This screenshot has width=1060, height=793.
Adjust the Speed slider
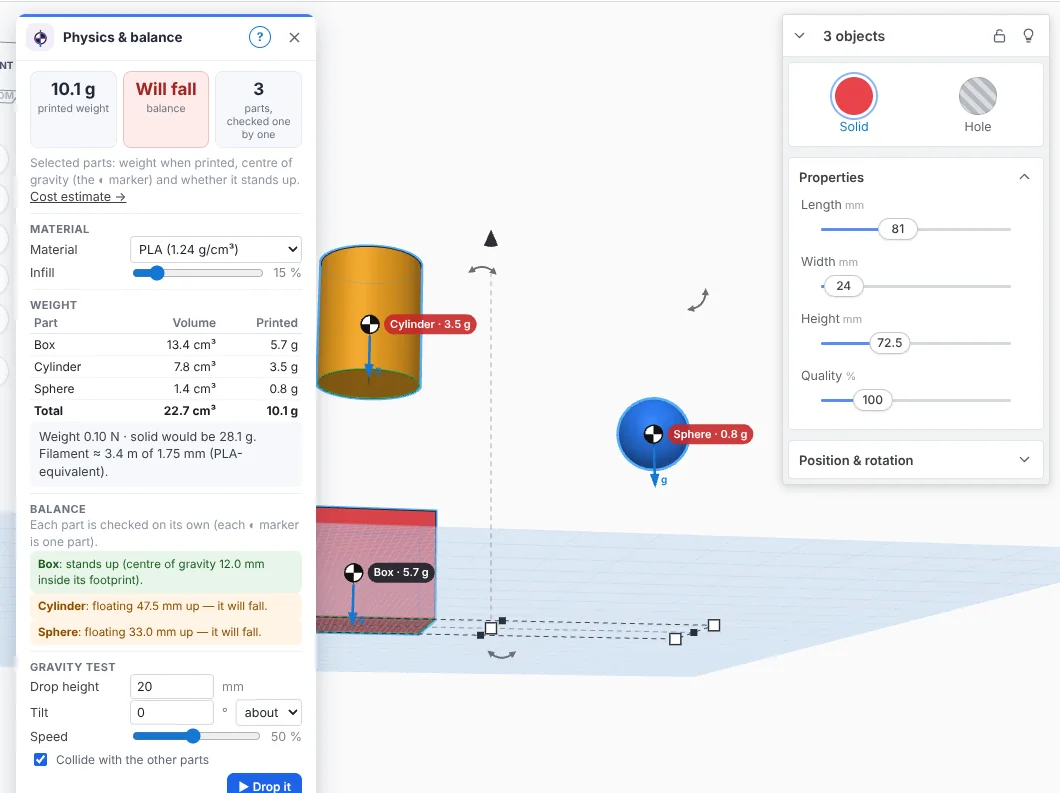196,736
